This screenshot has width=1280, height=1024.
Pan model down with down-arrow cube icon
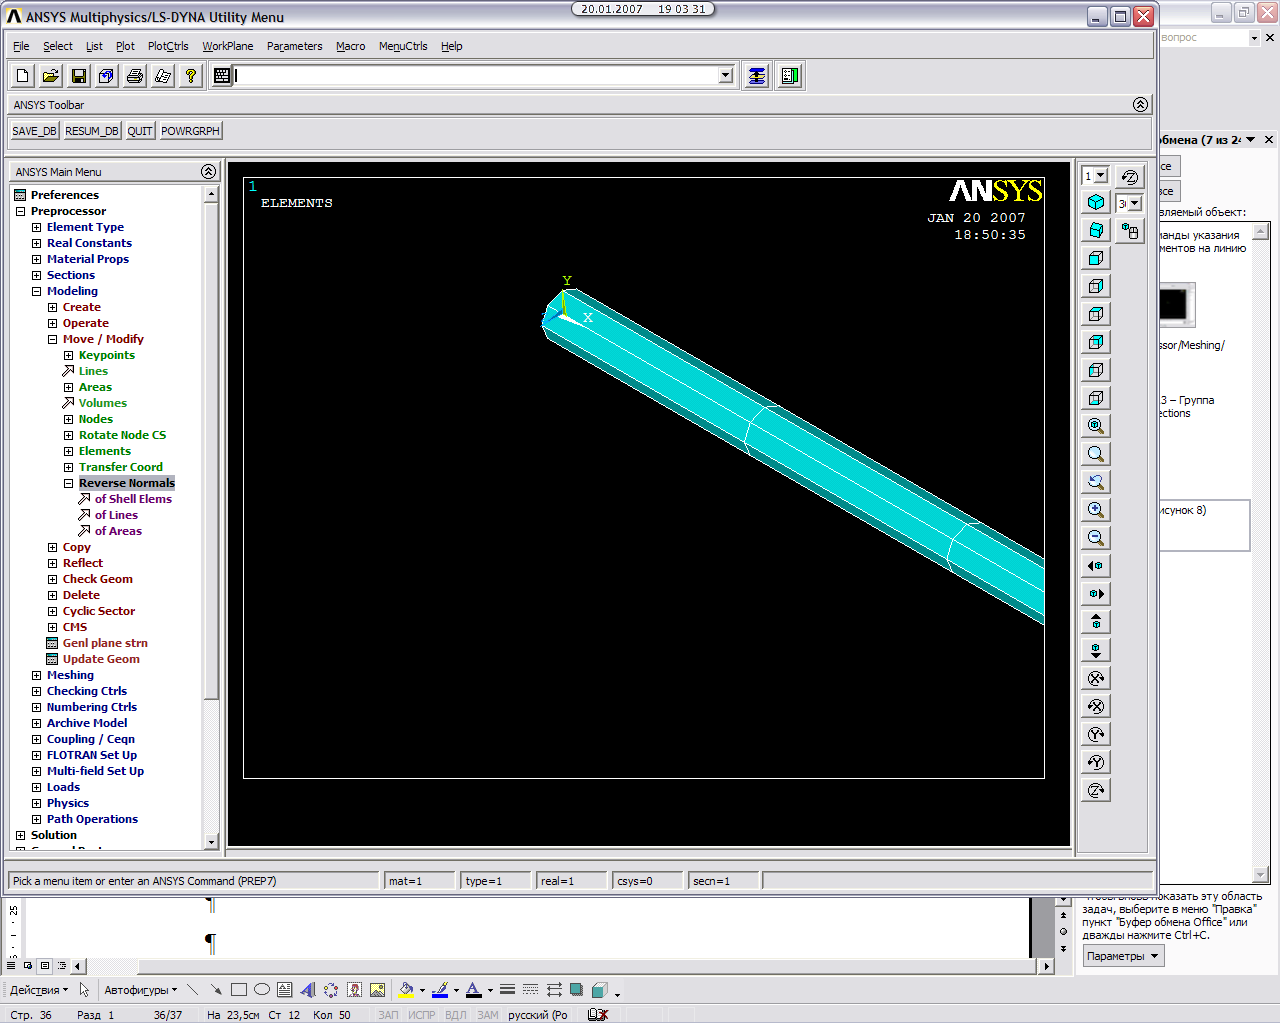[1096, 650]
